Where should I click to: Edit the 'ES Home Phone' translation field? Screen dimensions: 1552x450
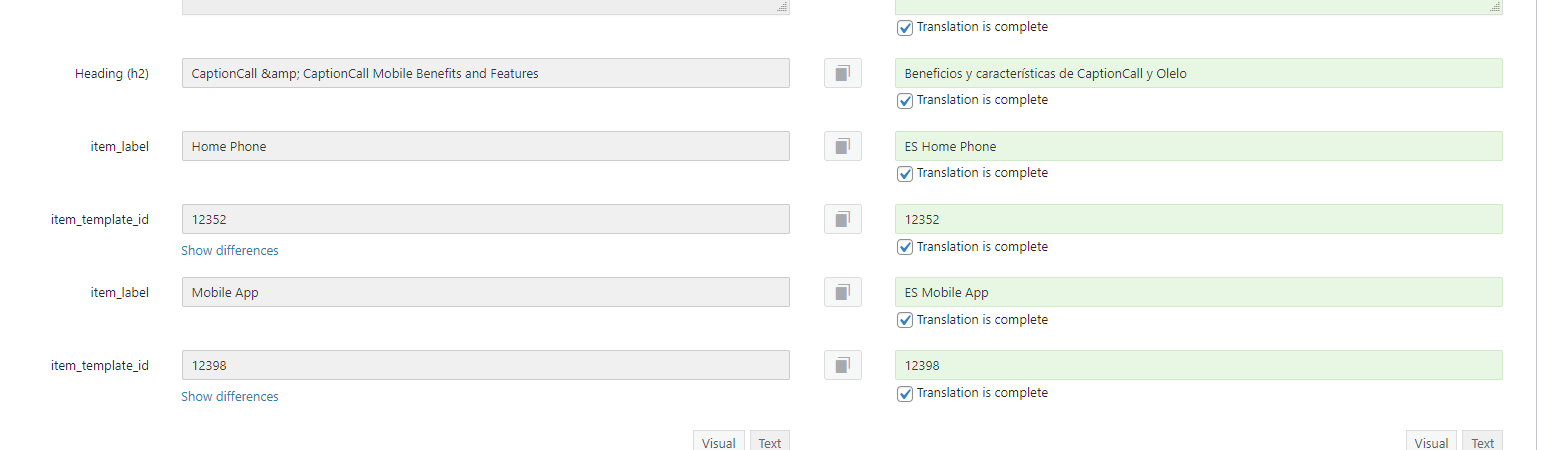pyautogui.click(x=1198, y=146)
